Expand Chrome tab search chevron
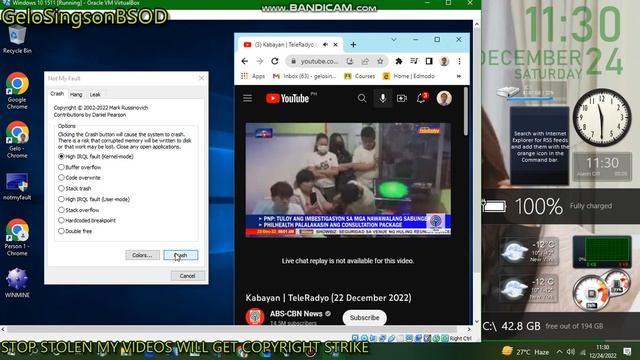The width and height of the screenshot is (640, 360). pos(393,40)
